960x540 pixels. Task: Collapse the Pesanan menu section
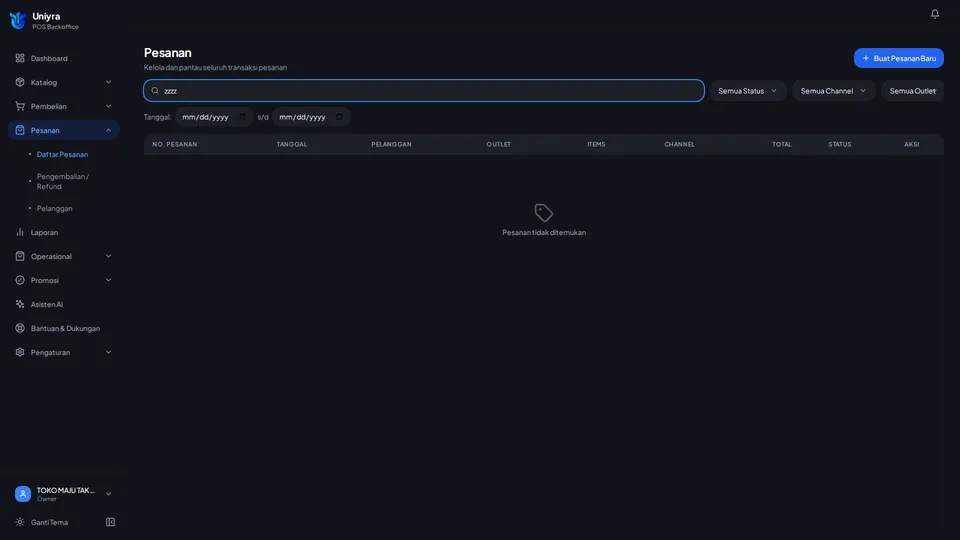pyautogui.click(x=108, y=130)
